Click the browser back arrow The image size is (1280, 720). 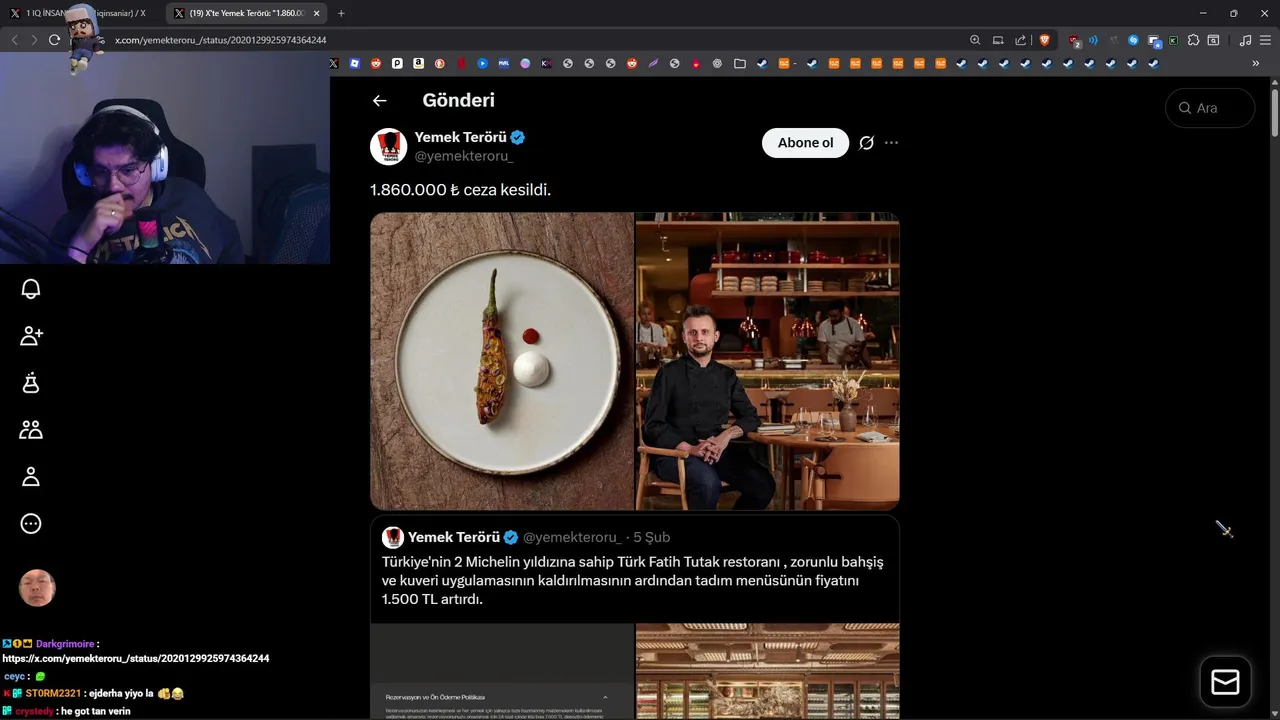pos(14,40)
